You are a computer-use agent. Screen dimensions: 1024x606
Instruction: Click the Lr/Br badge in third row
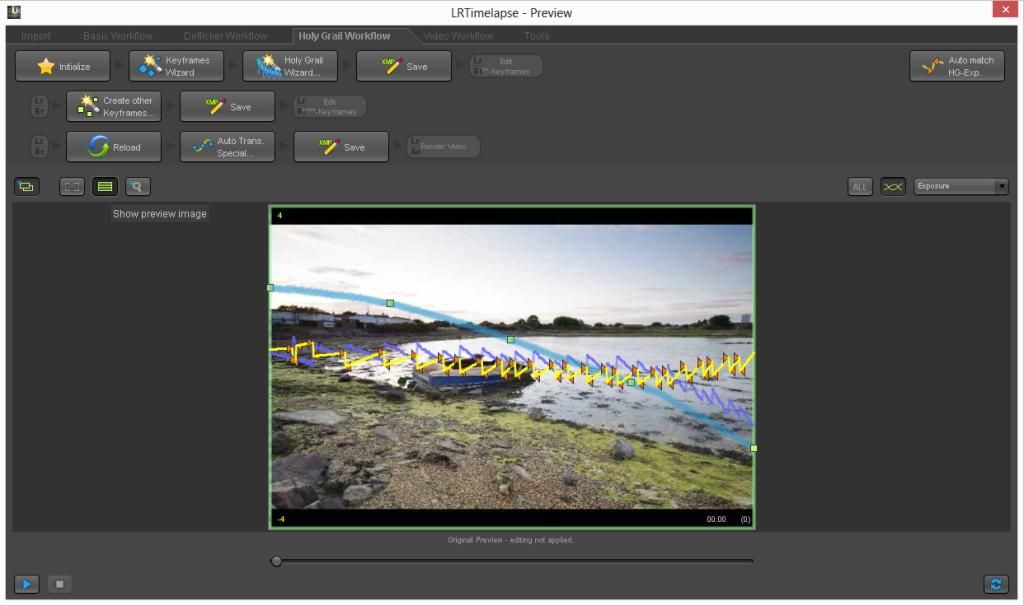coord(39,146)
